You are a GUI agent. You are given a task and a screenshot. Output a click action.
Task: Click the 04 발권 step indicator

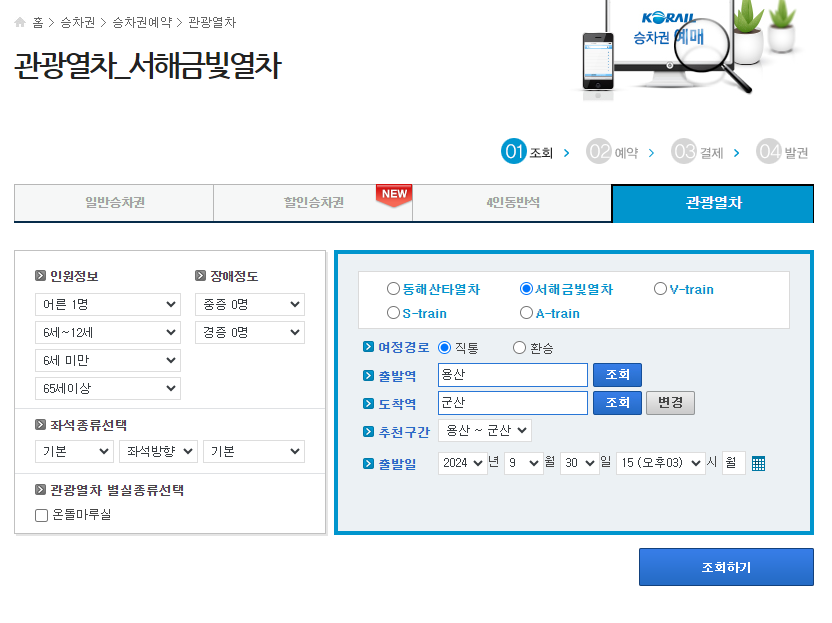coord(782,152)
